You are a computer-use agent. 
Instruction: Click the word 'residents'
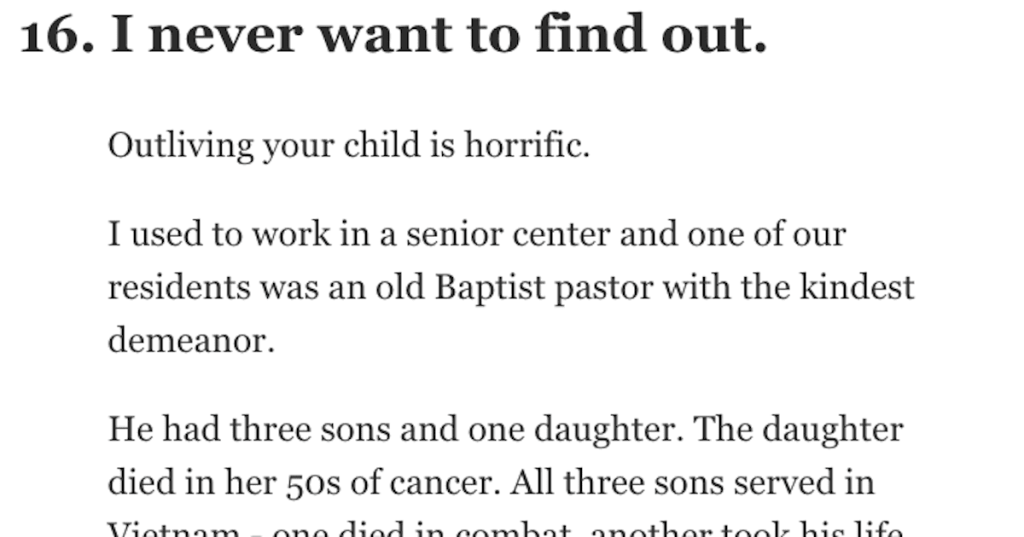coord(179,287)
